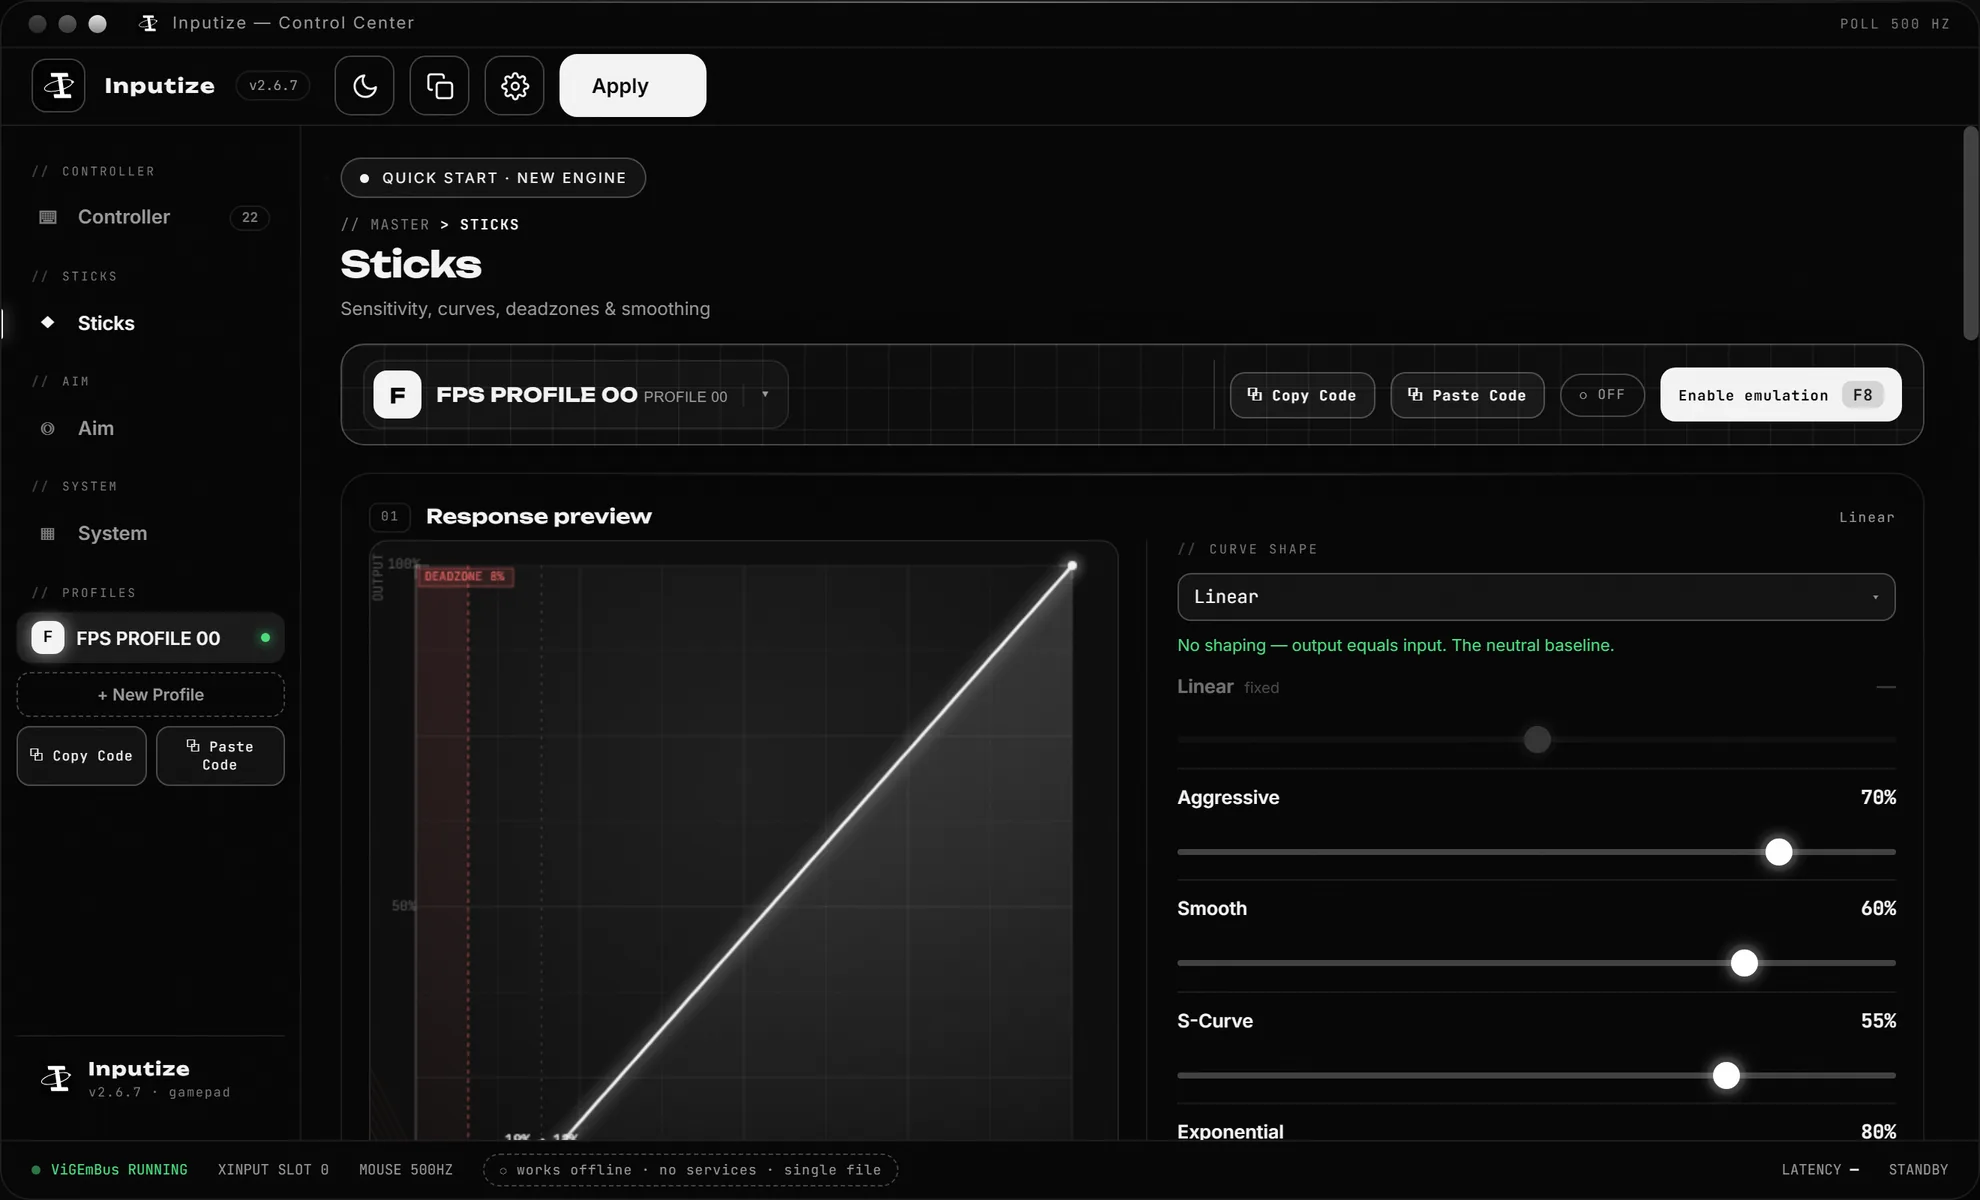Image resolution: width=1980 pixels, height=1200 pixels.
Task: Click the DEADZONE 8% label on graph
Action: (x=465, y=577)
